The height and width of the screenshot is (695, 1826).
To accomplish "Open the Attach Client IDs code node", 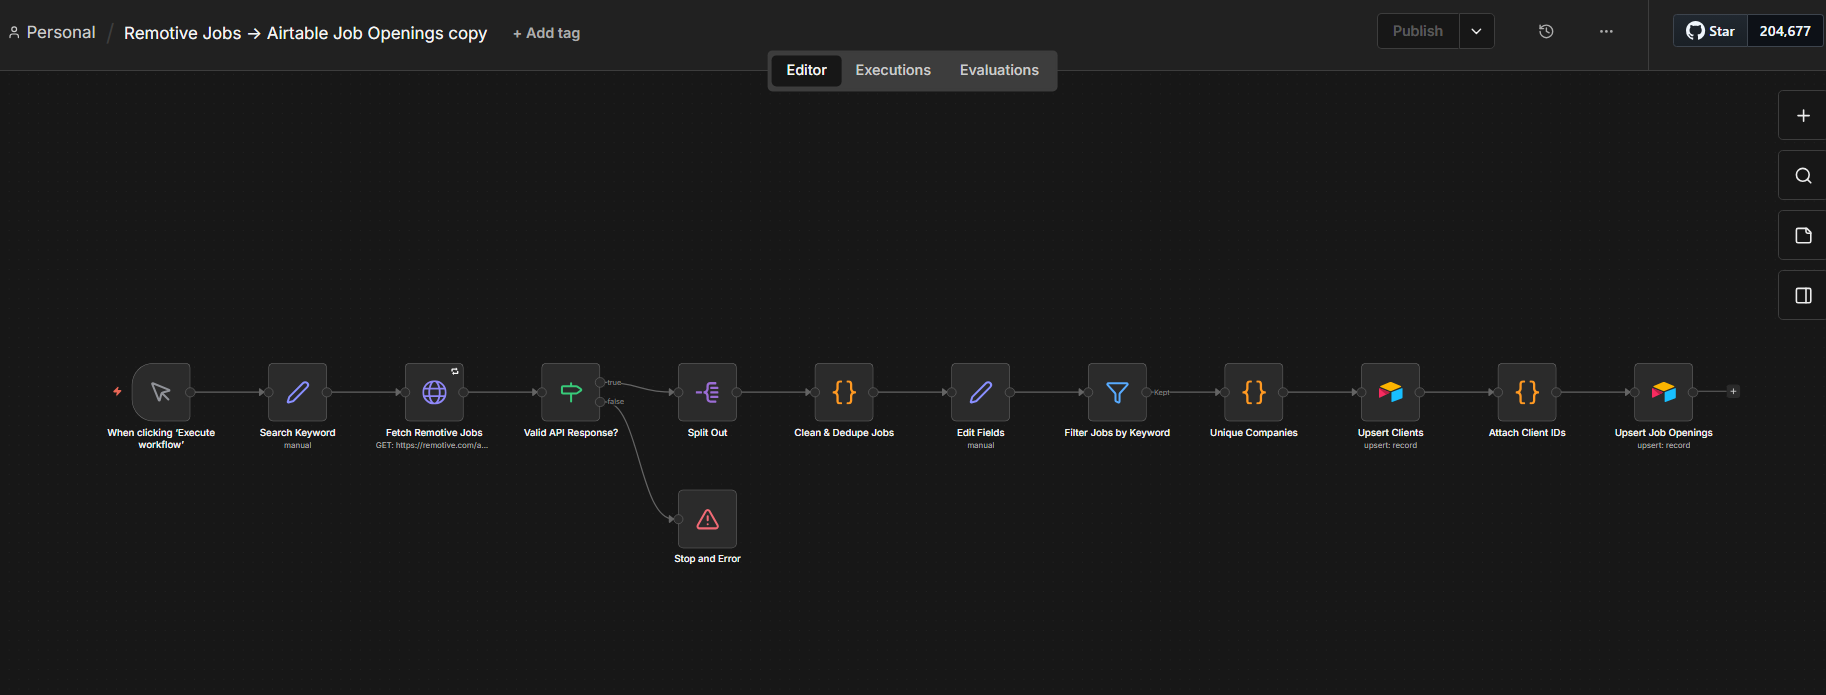I will point(1527,392).
